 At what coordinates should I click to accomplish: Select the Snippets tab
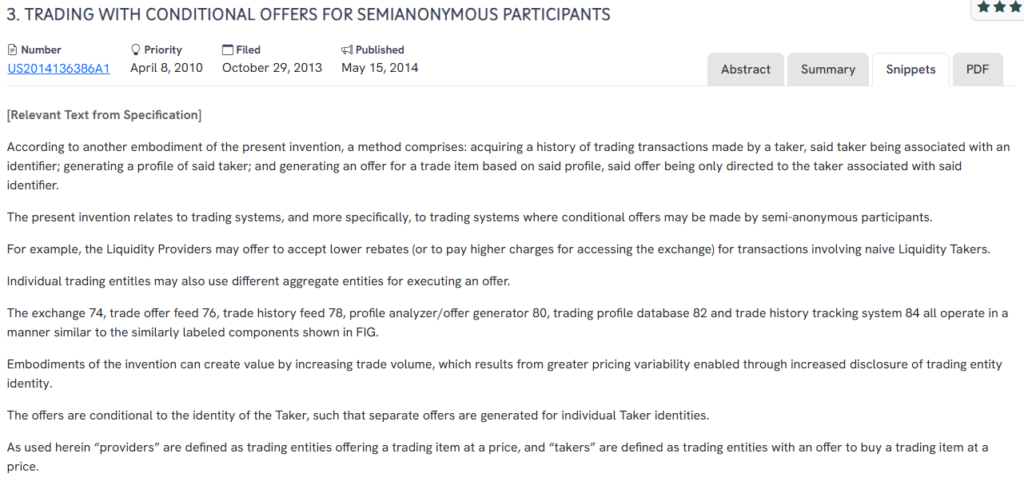910,69
